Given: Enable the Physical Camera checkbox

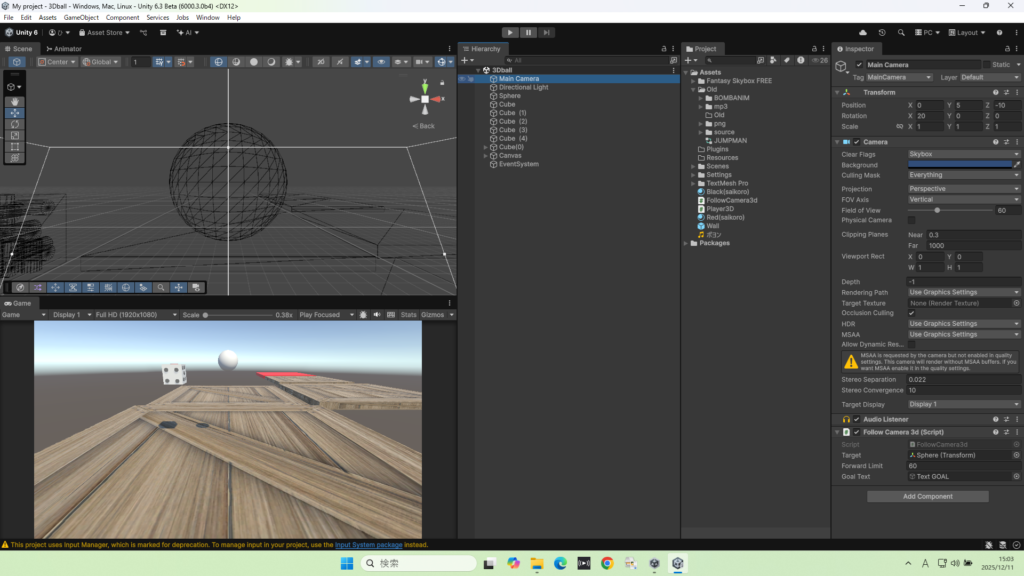Looking at the screenshot, I should tap(911, 220).
